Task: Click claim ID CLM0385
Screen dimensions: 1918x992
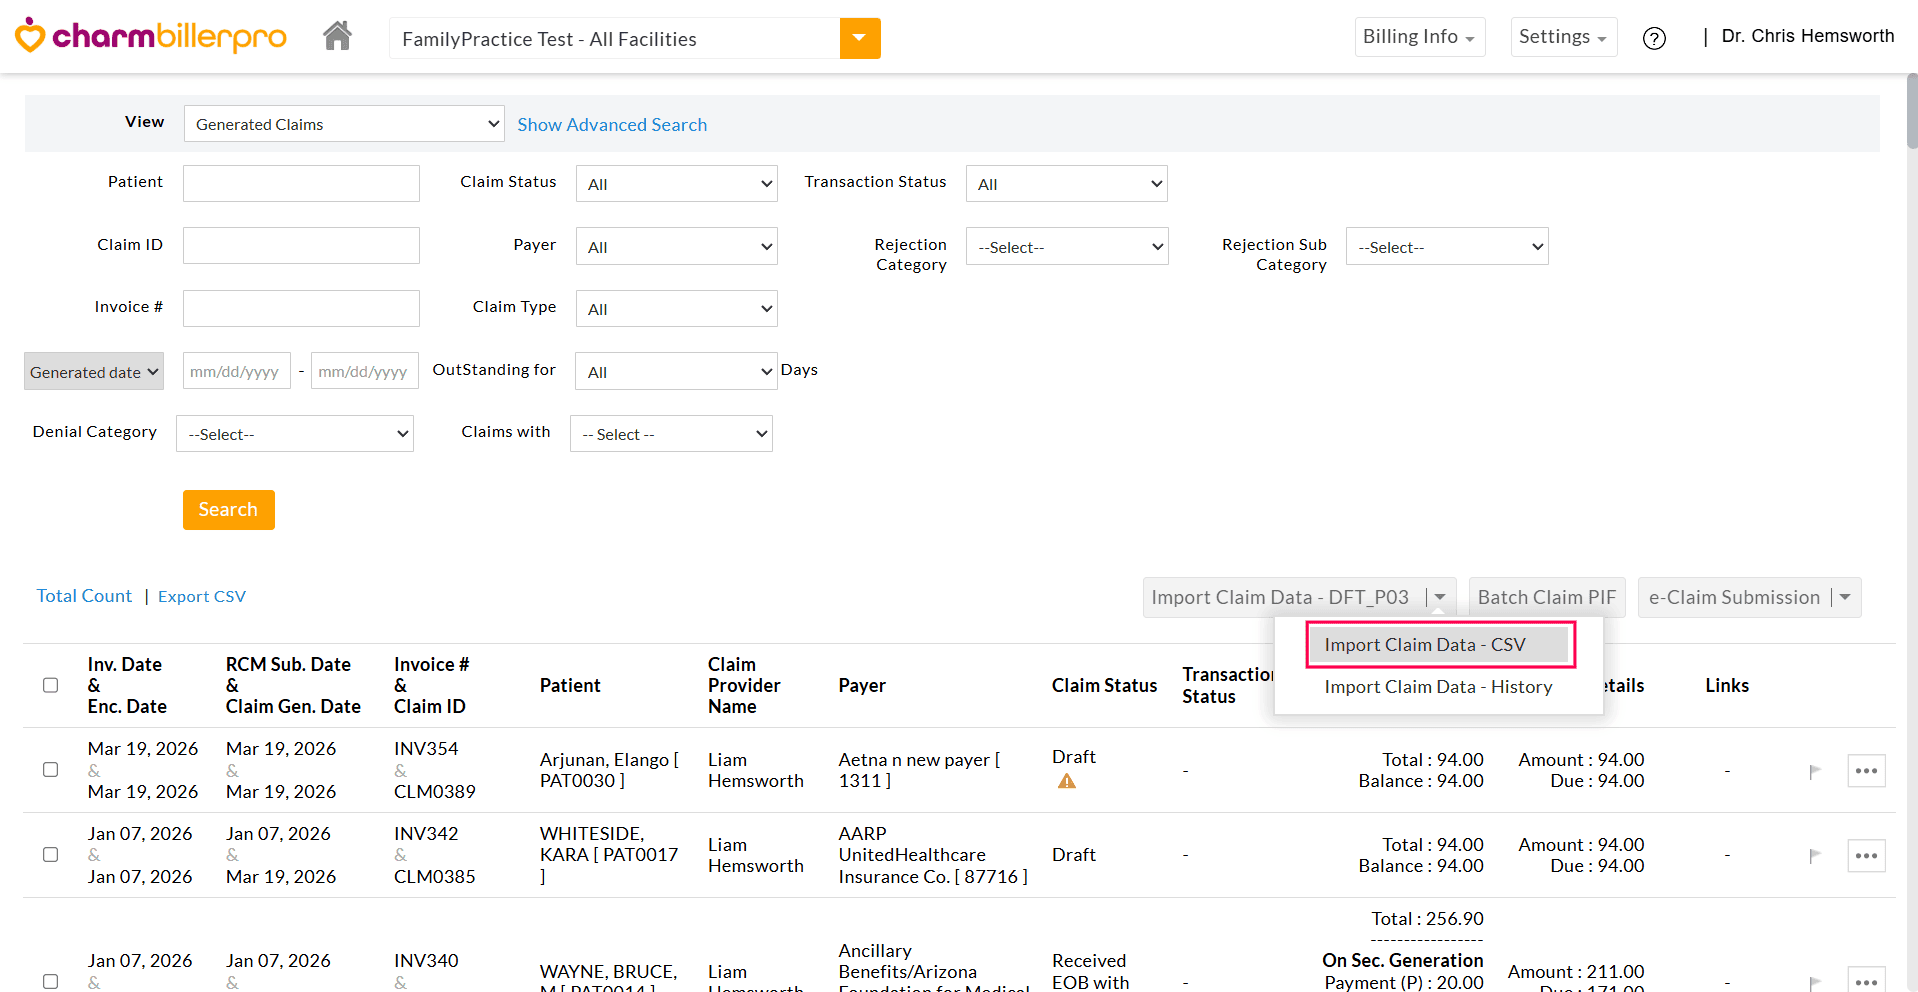Action: point(435,877)
